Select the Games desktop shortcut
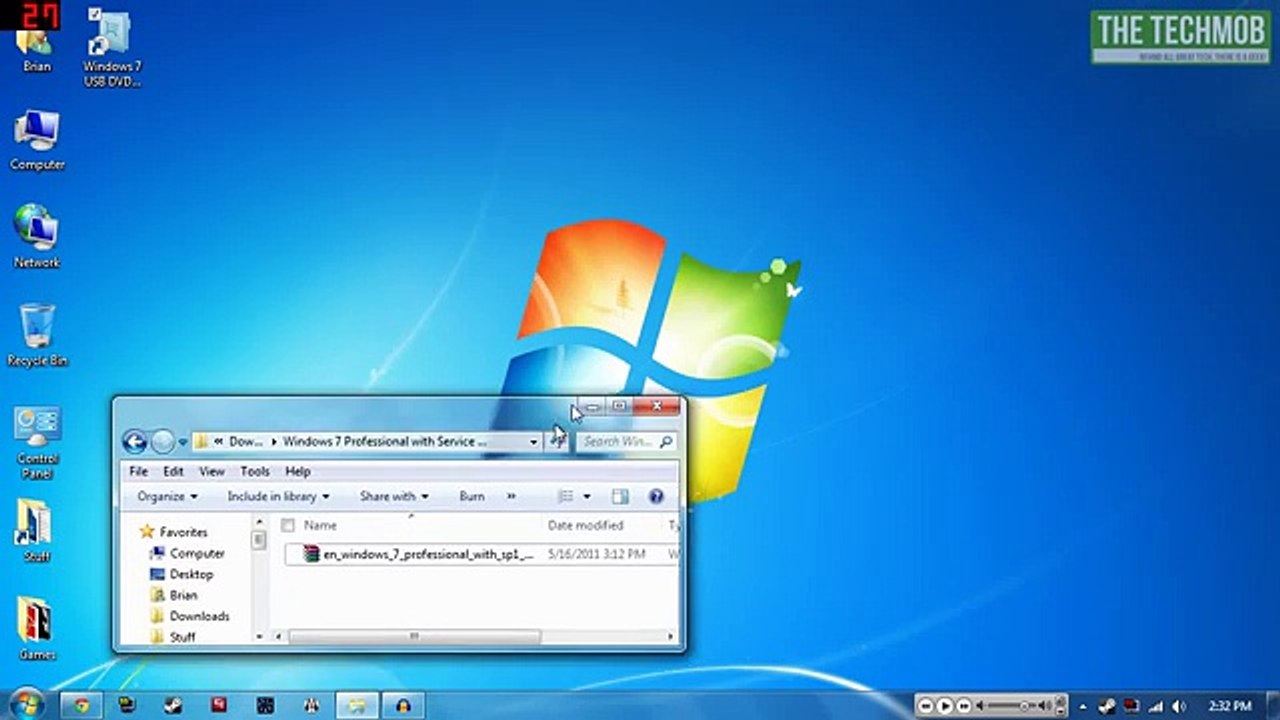The width and height of the screenshot is (1280, 720). (x=37, y=629)
